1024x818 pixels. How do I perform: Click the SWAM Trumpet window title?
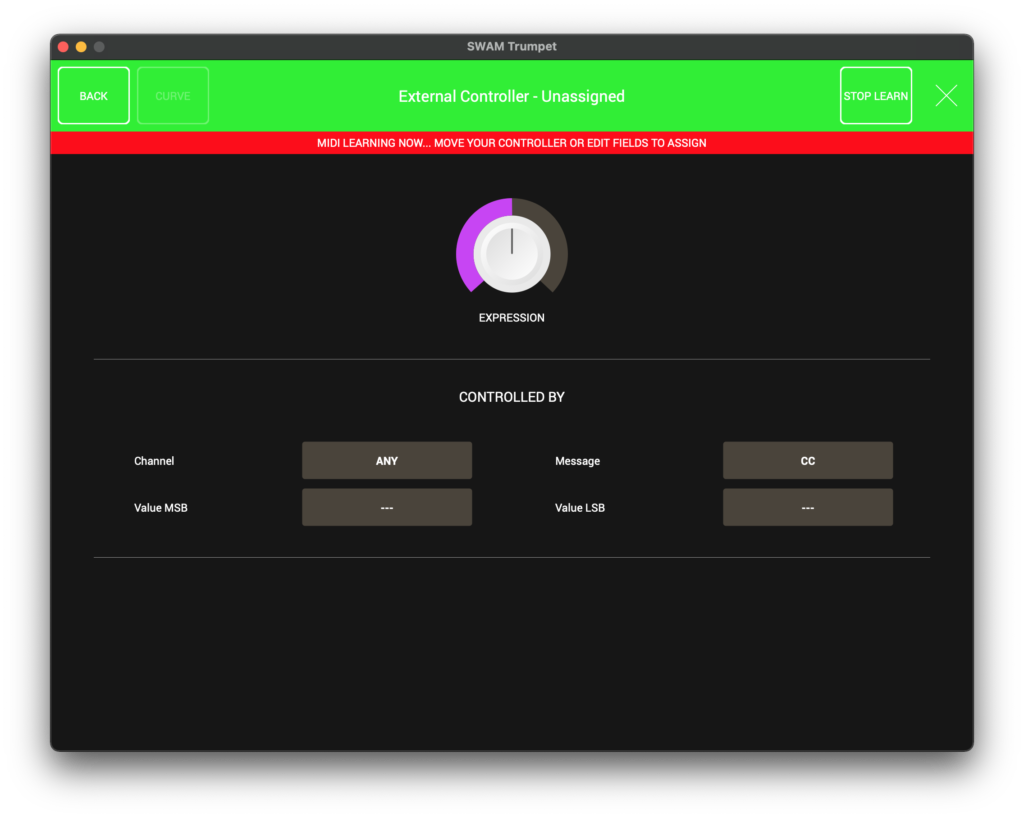tap(512, 47)
